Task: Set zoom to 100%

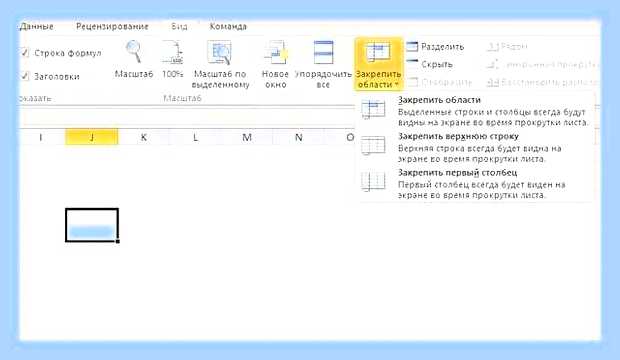Action: coord(172,59)
